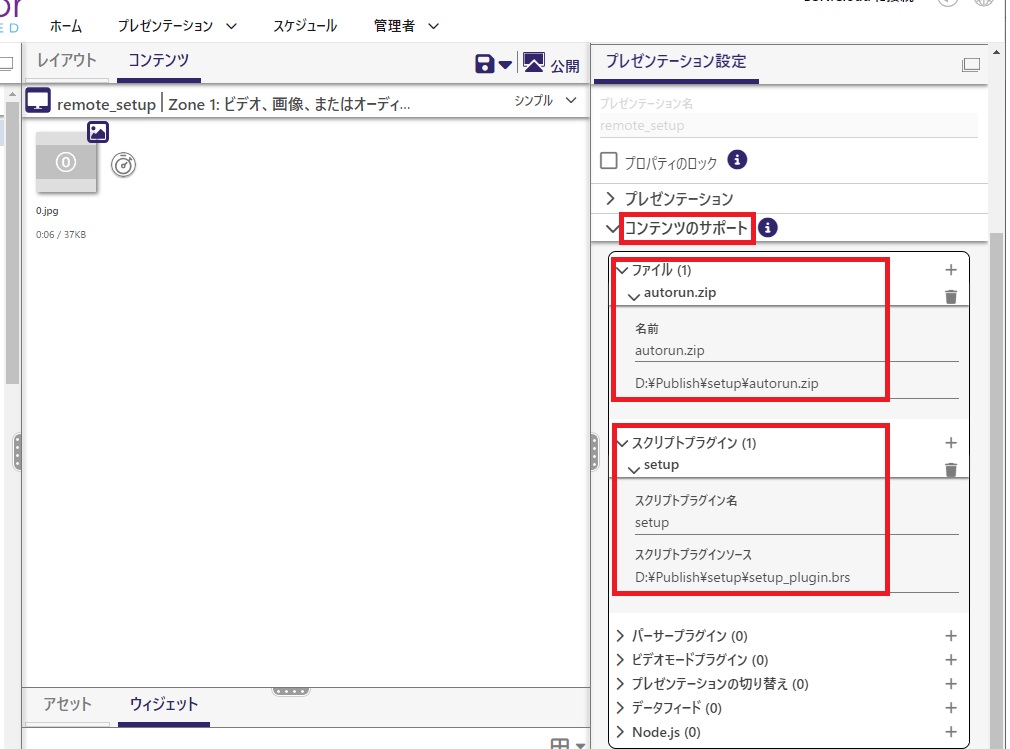Open the 管理者 menu

click(407, 26)
